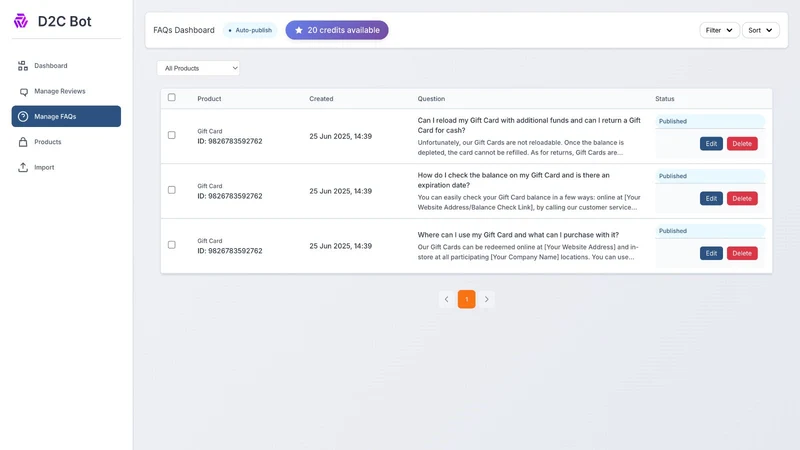The image size is (800, 450).
Task: Open the Sort dropdown
Action: coord(760,30)
